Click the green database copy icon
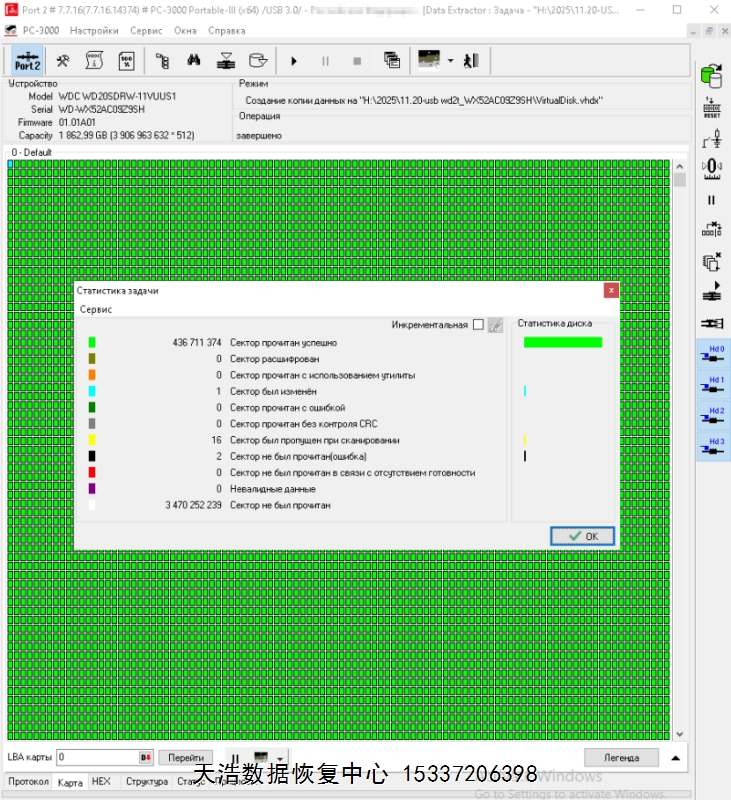Screen dimensions: 731x800 tap(712, 75)
